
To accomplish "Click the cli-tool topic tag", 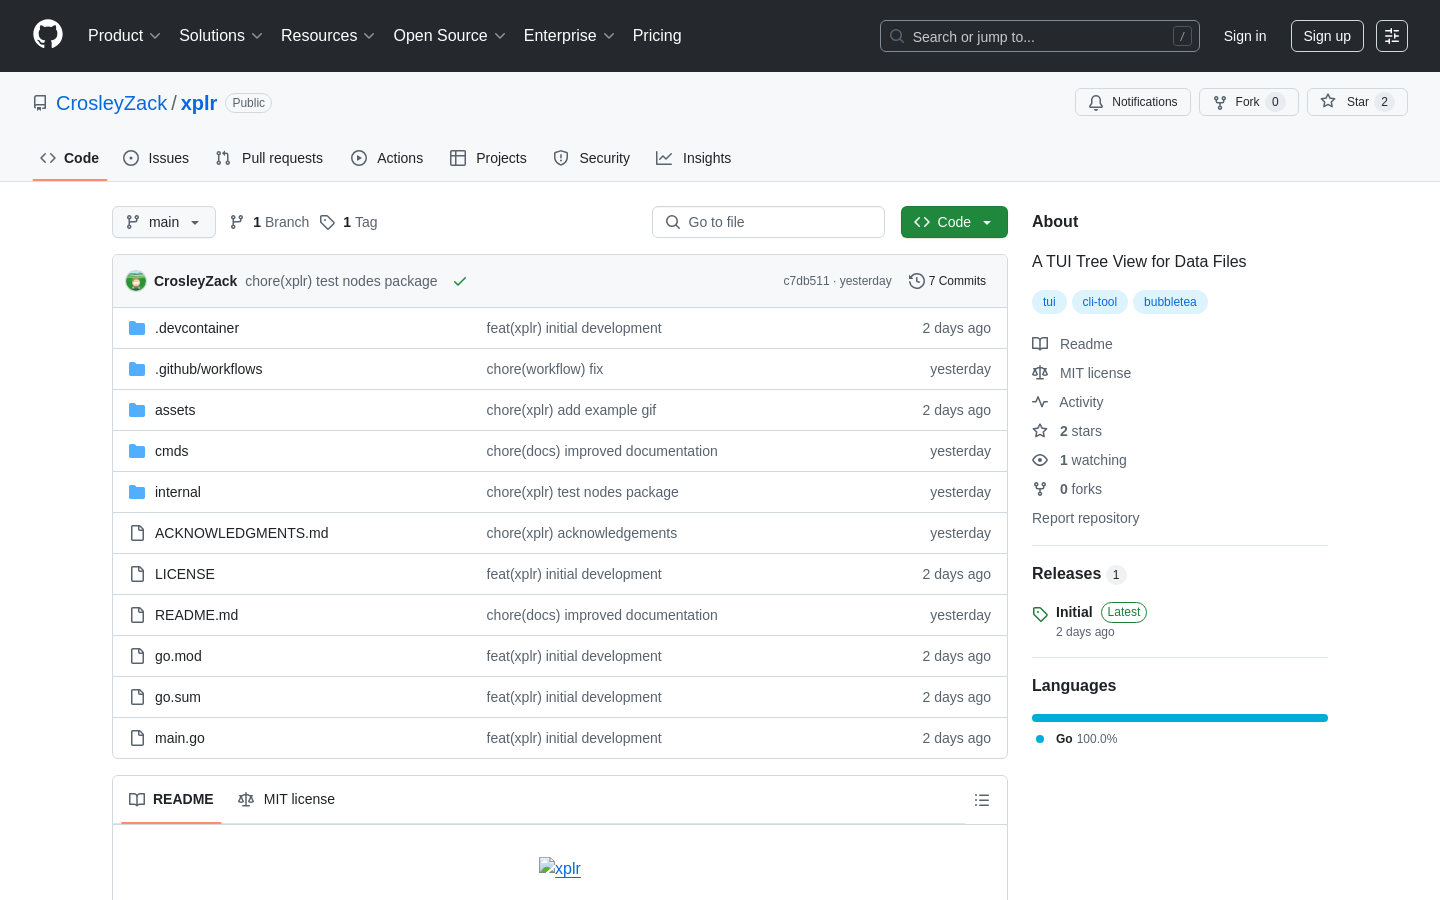I will tap(1100, 302).
